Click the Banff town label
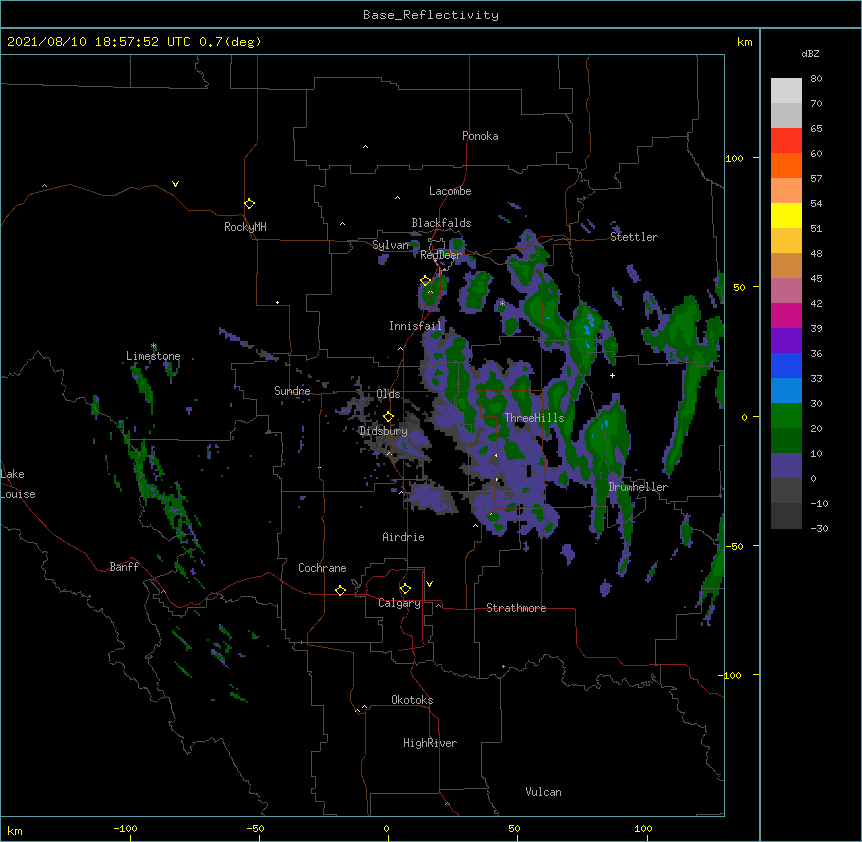 [x=124, y=567]
